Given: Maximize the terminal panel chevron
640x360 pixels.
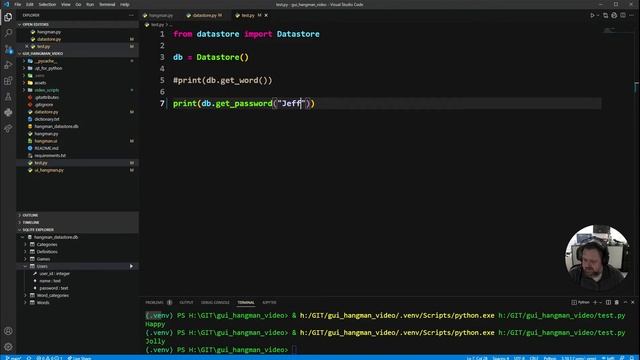Looking at the screenshot, I should tap(625, 302).
